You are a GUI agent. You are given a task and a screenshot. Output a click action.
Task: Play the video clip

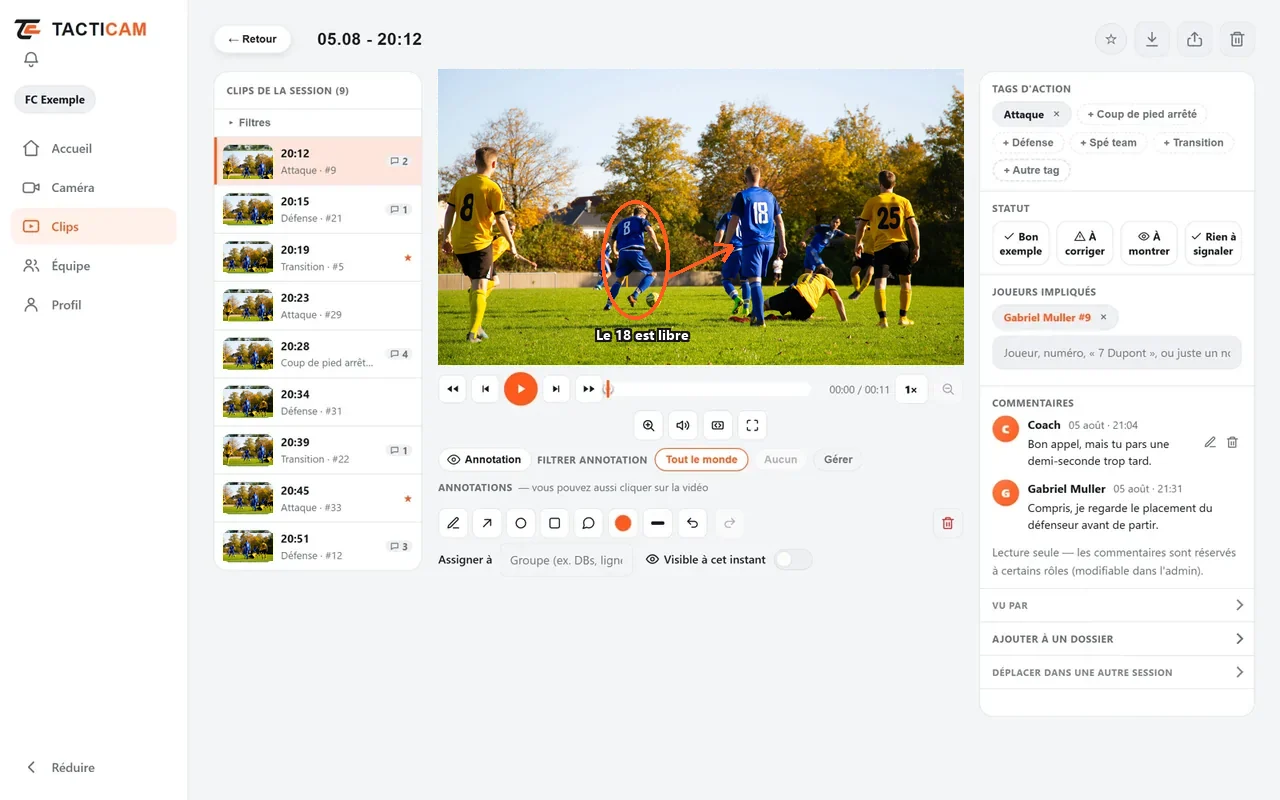[x=521, y=389]
